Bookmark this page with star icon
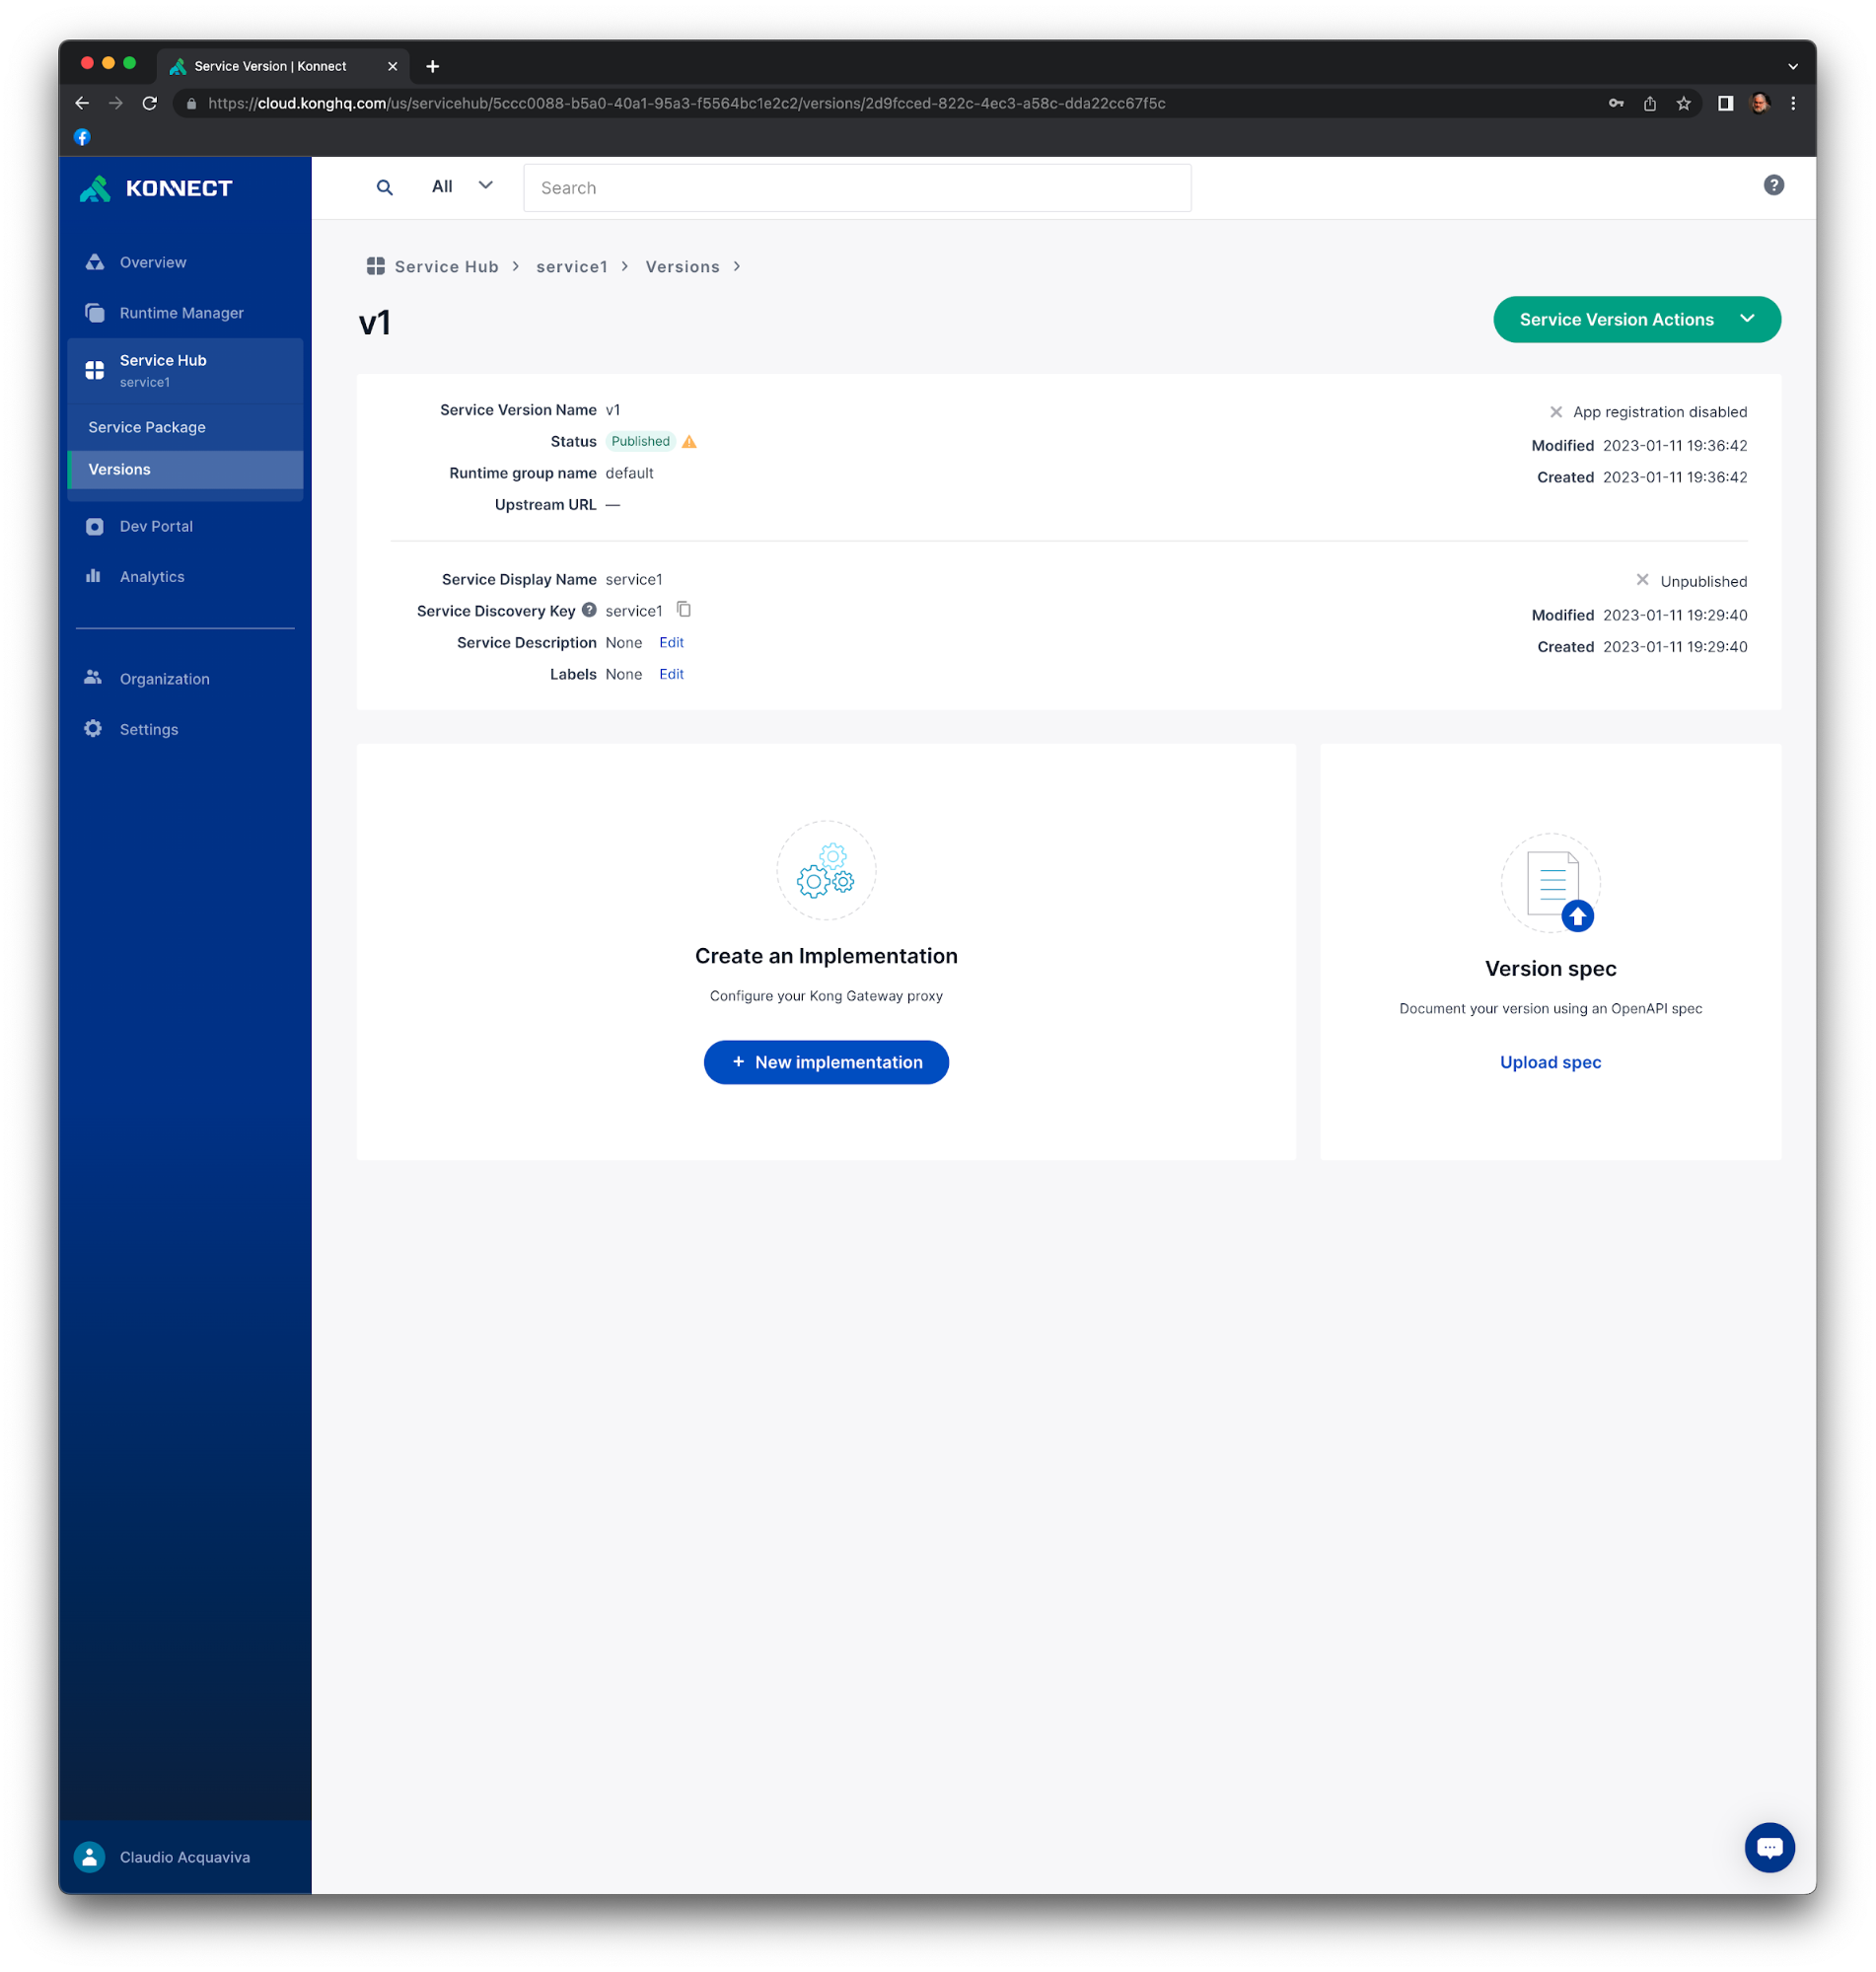1876x1972 pixels. (x=1684, y=103)
